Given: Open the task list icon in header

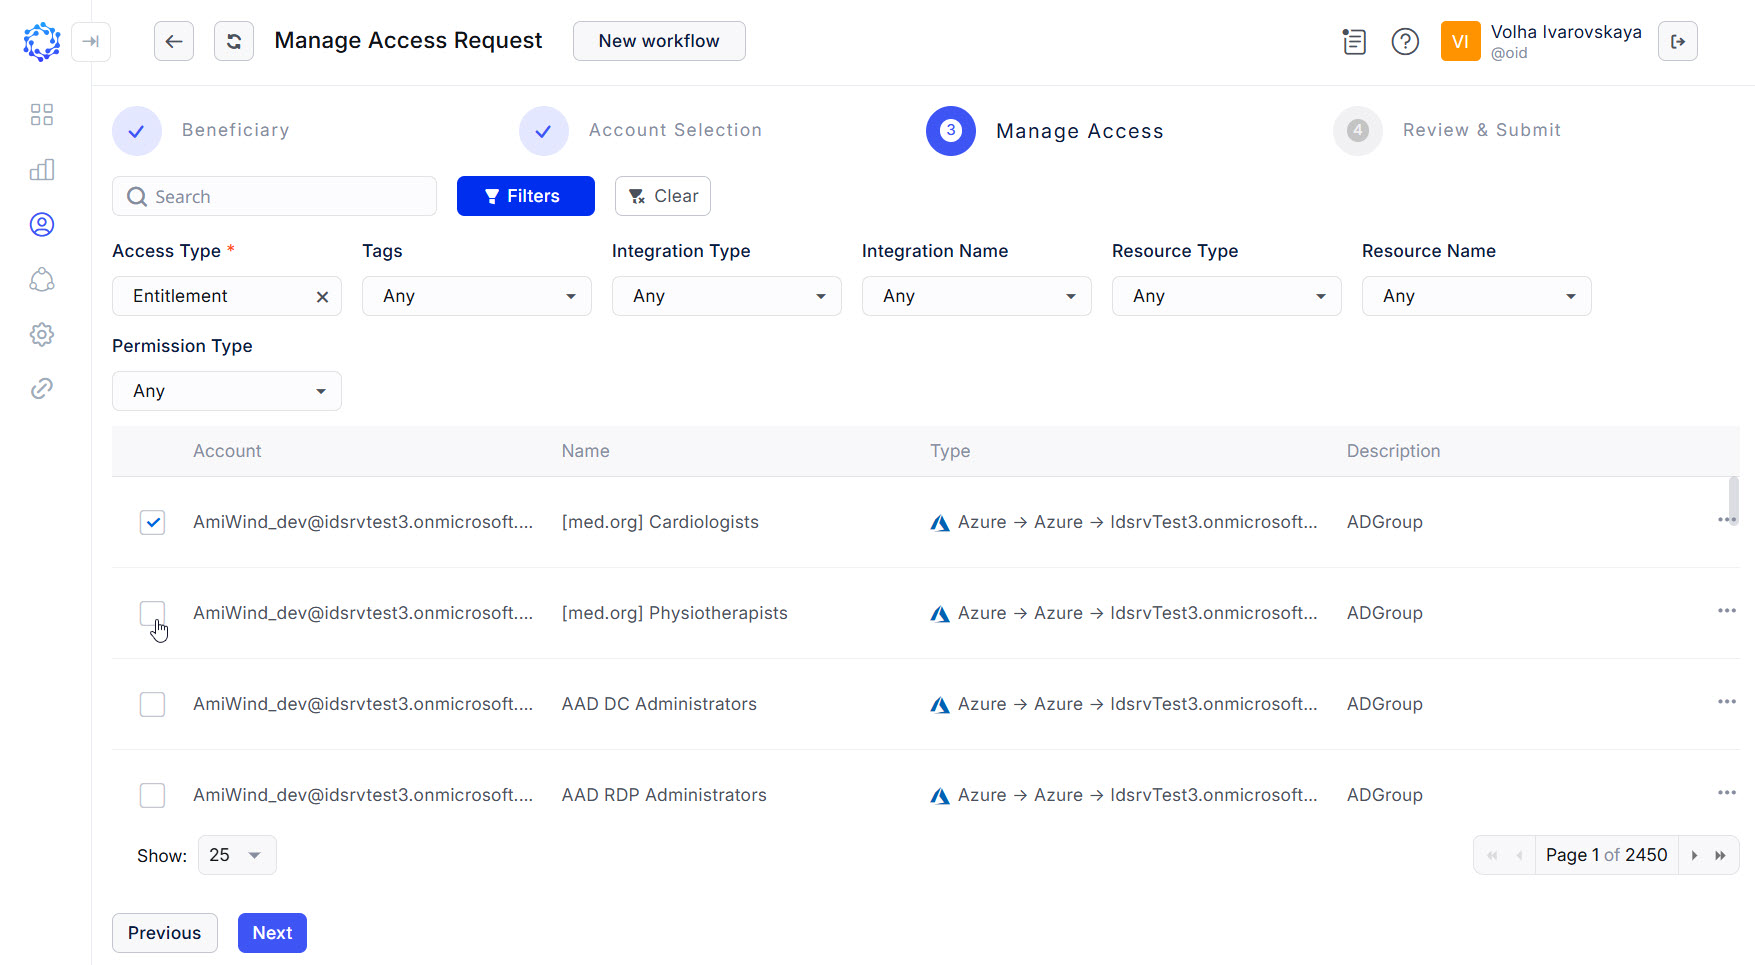Looking at the screenshot, I should [x=1354, y=41].
